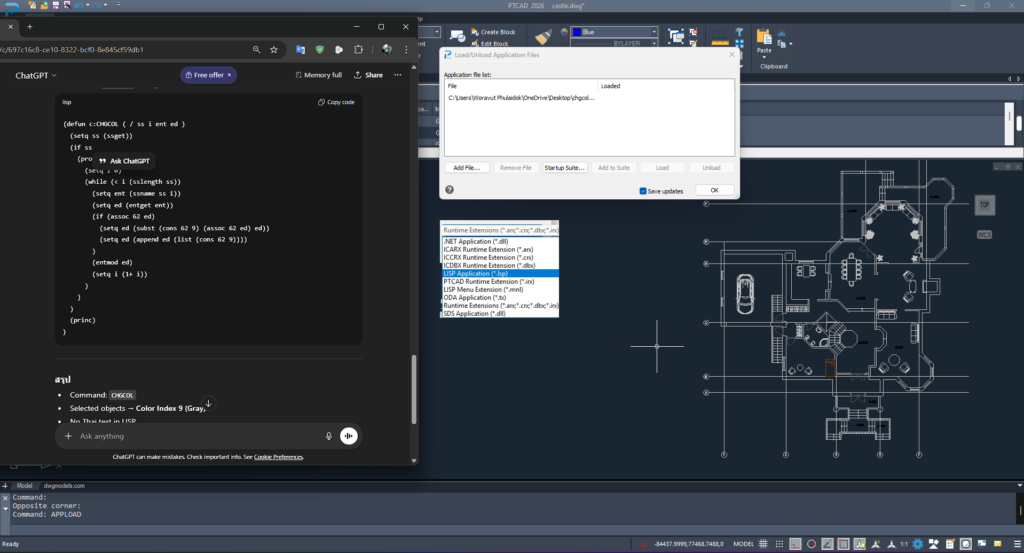Toggle the Save updates checkbox
1024x553 pixels.
[643, 191]
